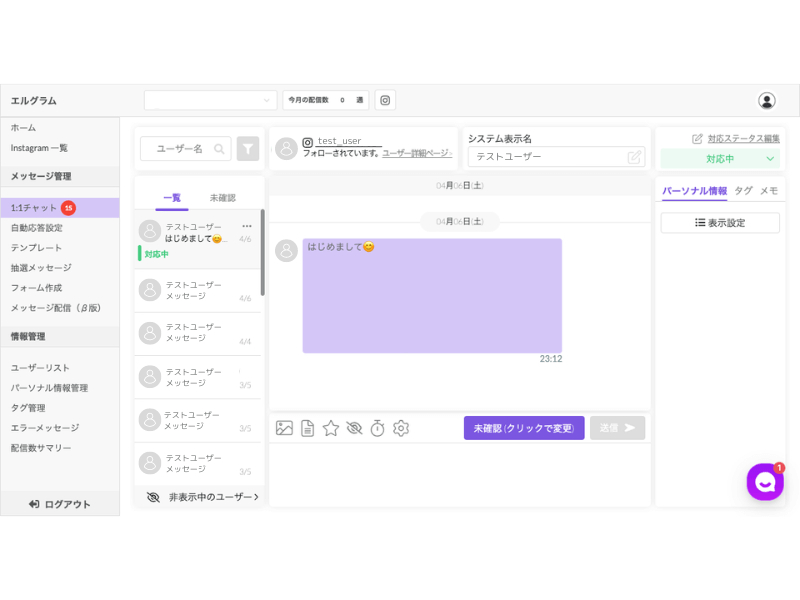Click the message text input area

460,474
